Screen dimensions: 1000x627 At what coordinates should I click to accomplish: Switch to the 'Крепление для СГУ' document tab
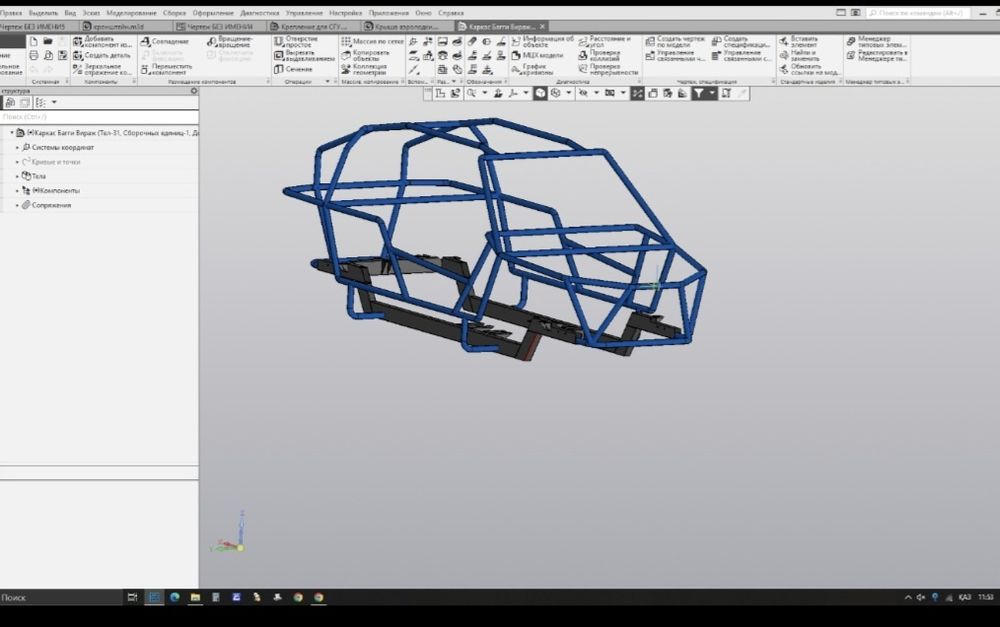coord(310,26)
